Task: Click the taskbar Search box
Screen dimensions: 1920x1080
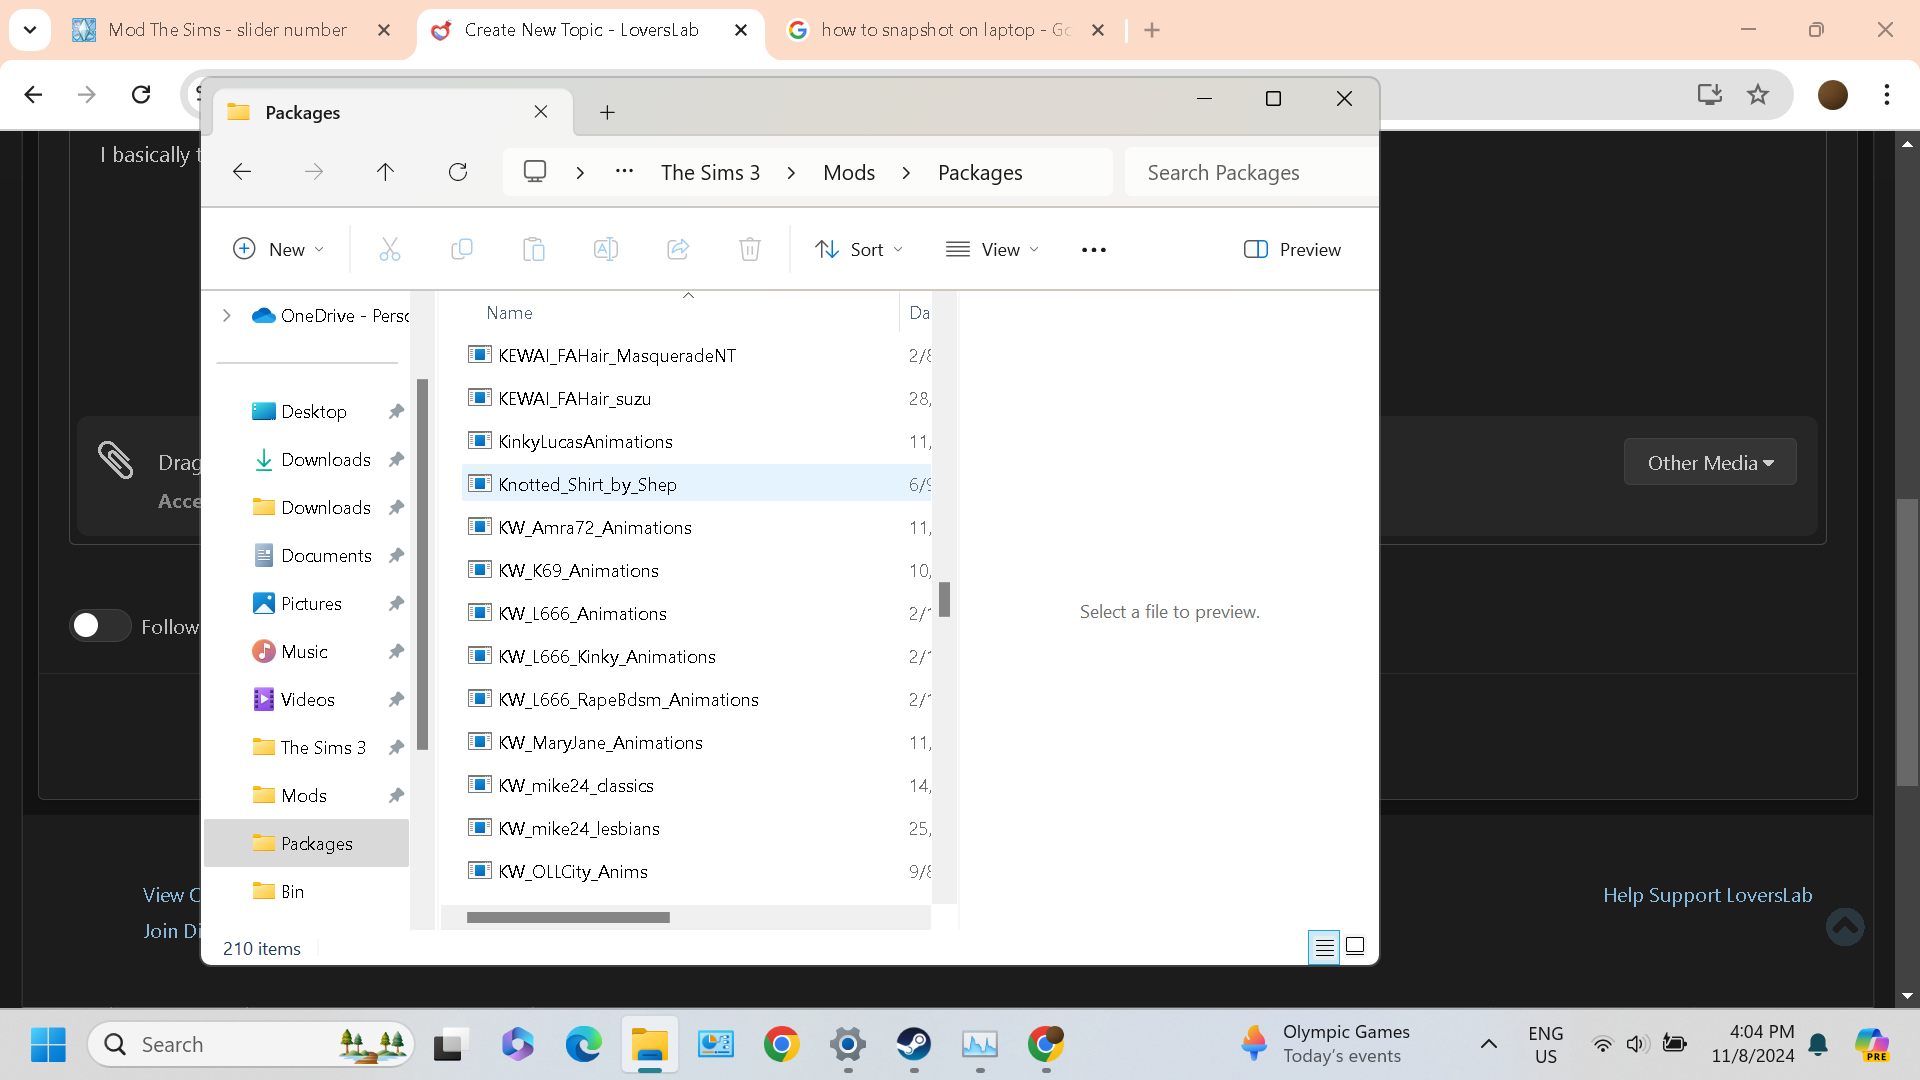Action: 250,1045
